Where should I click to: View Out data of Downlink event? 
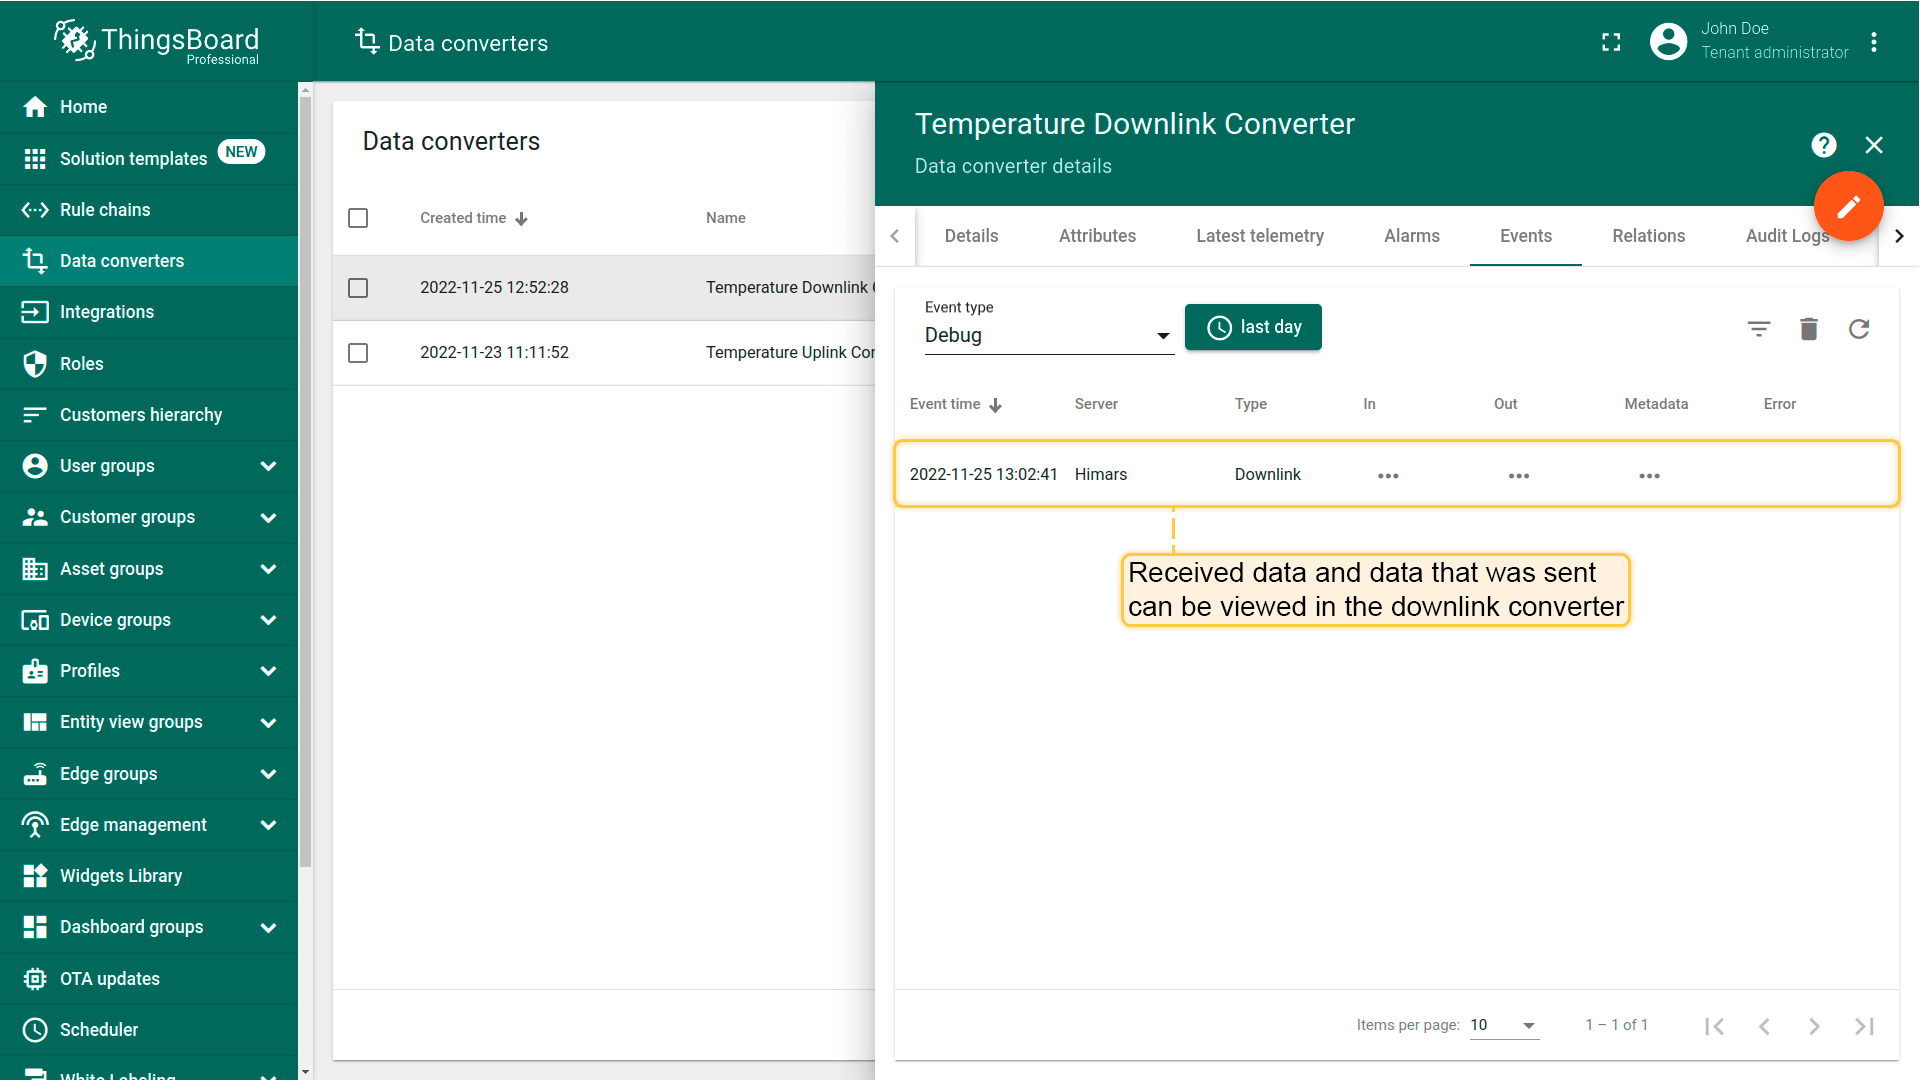point(1519,476)
